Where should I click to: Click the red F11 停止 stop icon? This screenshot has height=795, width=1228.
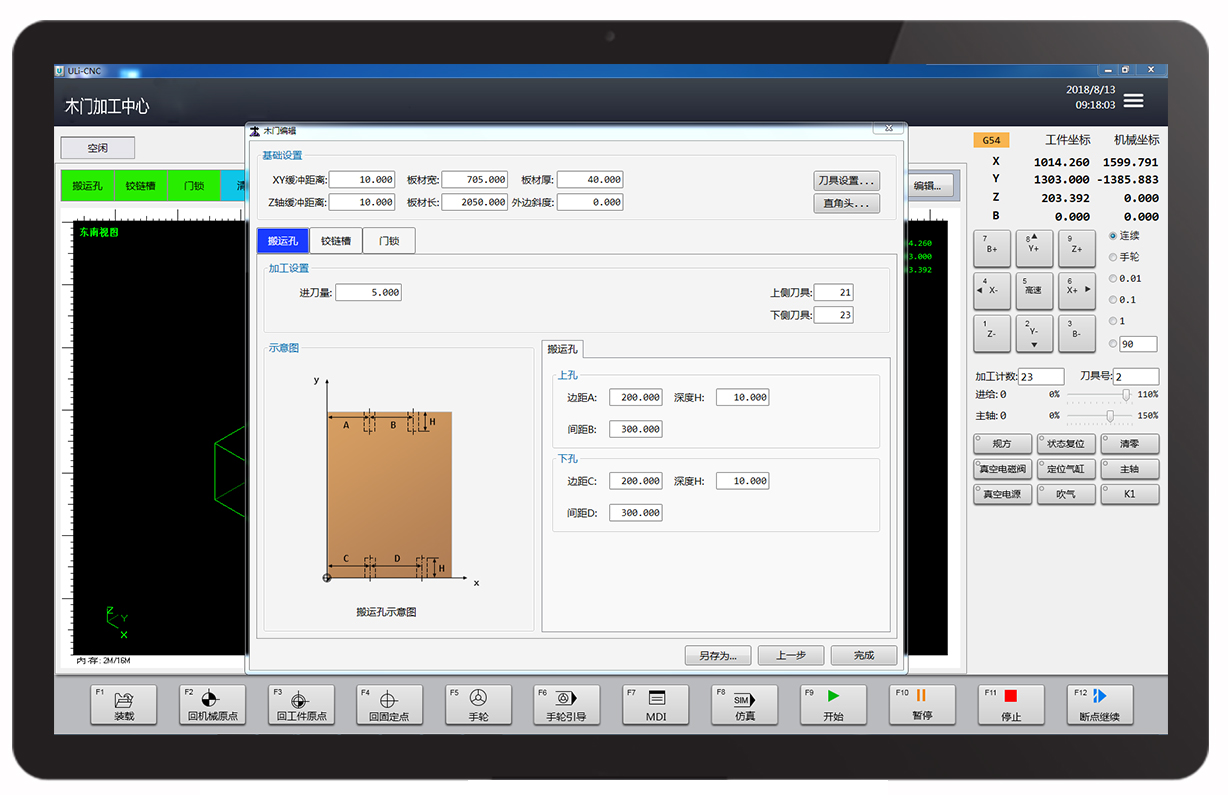click(x=1011, y=696)
